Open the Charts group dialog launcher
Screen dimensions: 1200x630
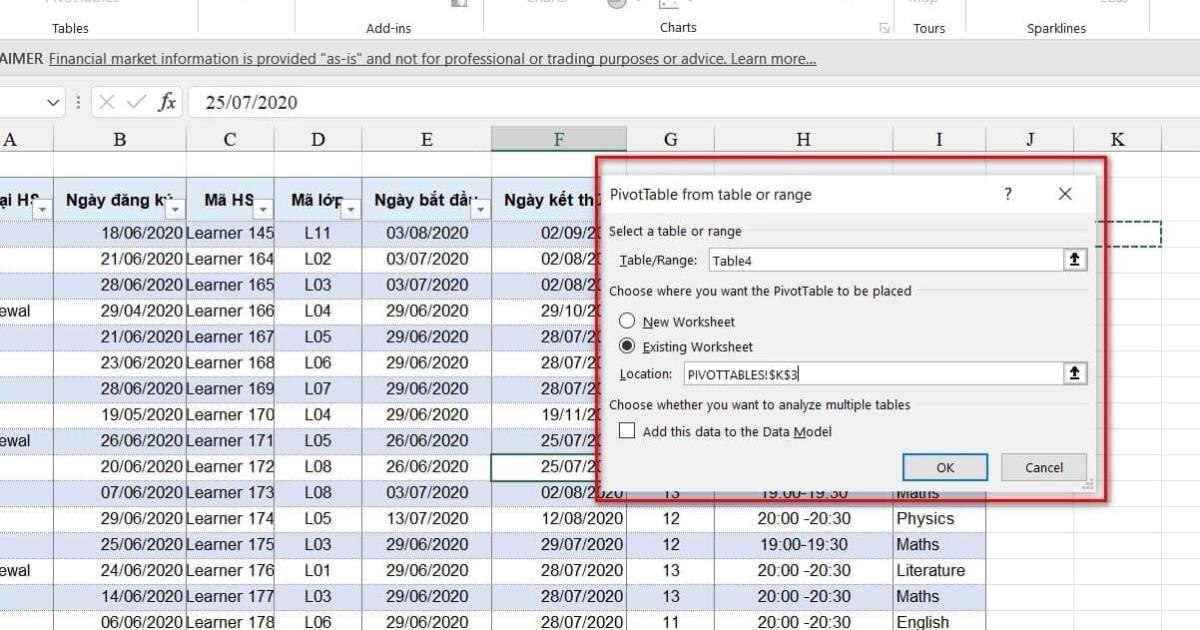click(x=884, y=28)
